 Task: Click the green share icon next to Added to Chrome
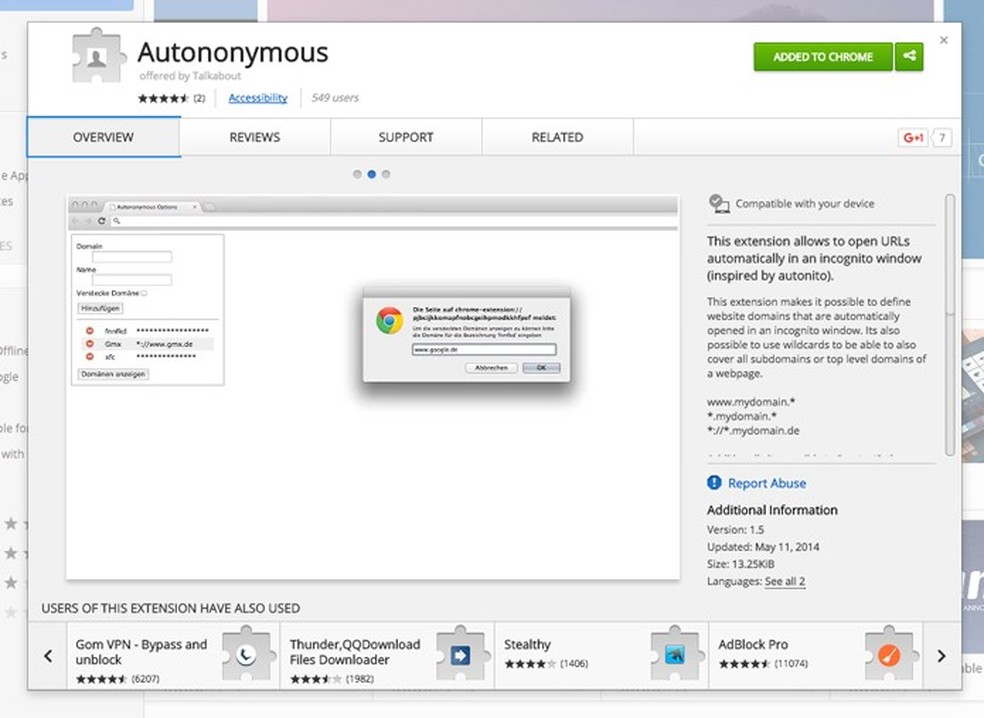[x=909, y=57]
